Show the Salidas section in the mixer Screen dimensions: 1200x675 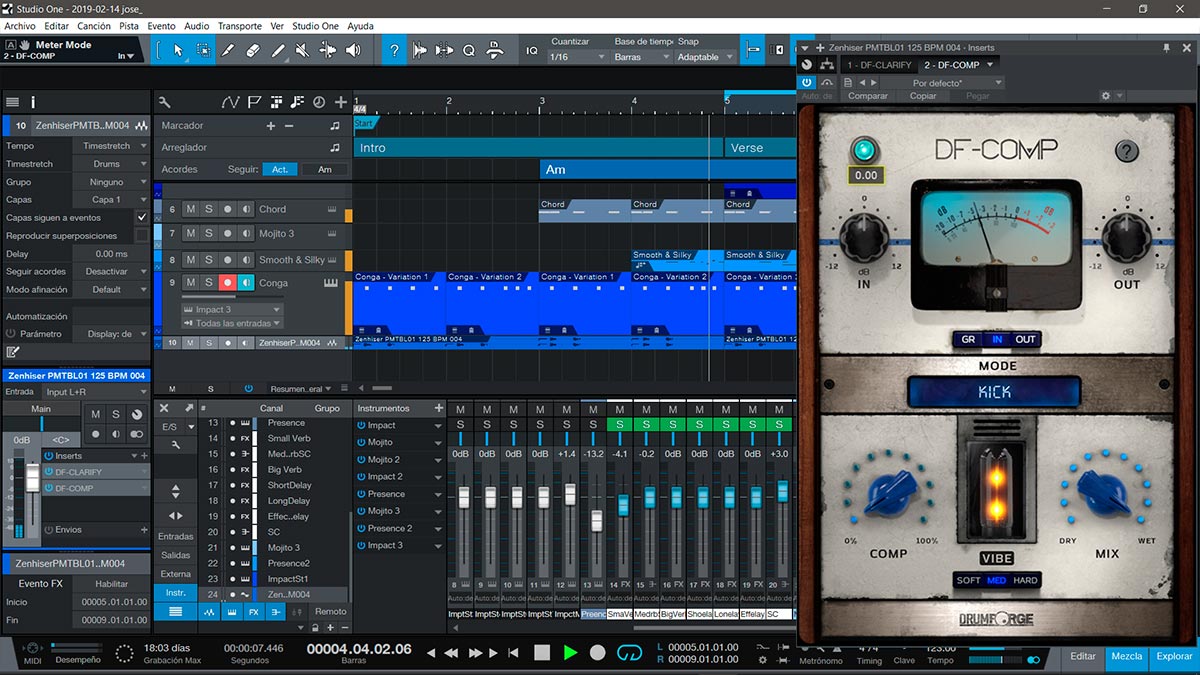pos(176,555)
